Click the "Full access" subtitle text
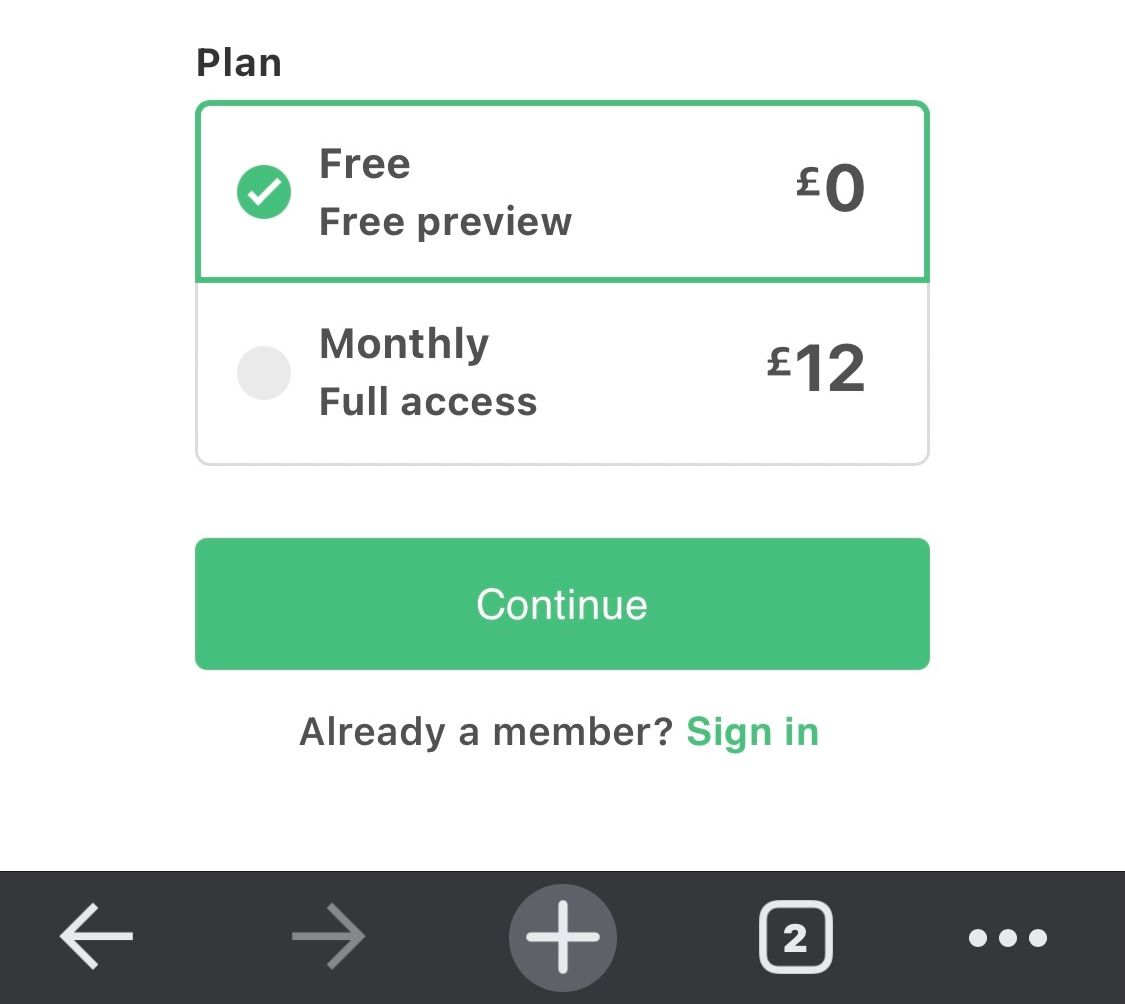Viewport: 1125px width, 1004px height. click(x=428, y=401)
